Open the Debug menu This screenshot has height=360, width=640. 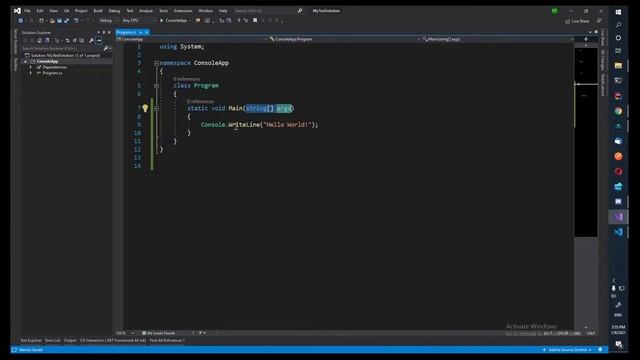tap(114, 11)
